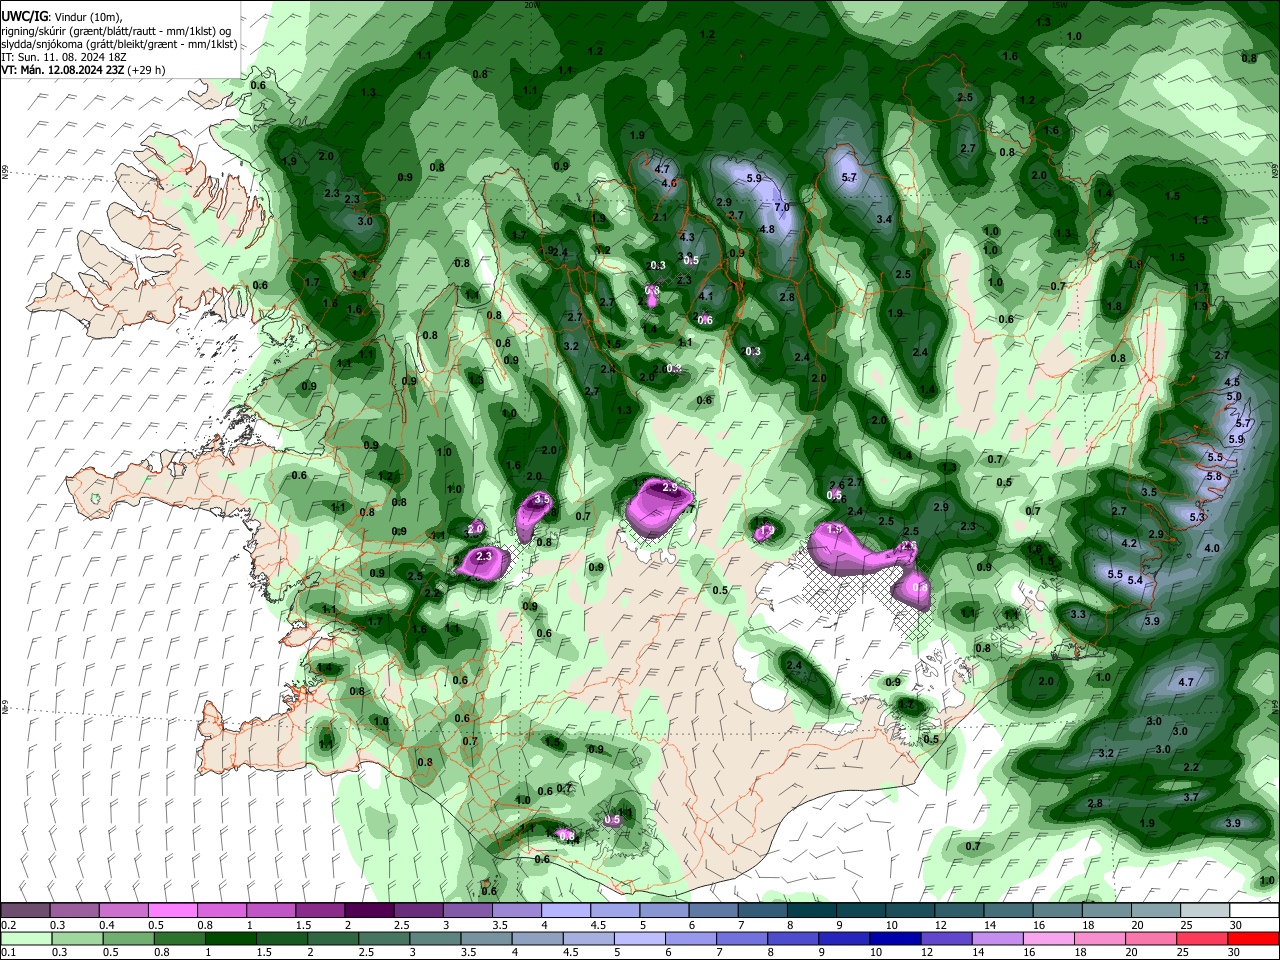Select the bright red swatch ending lower legend
Image resolution: width=1280 pixels, height=960 pixels.
(x=1253, y=939)
